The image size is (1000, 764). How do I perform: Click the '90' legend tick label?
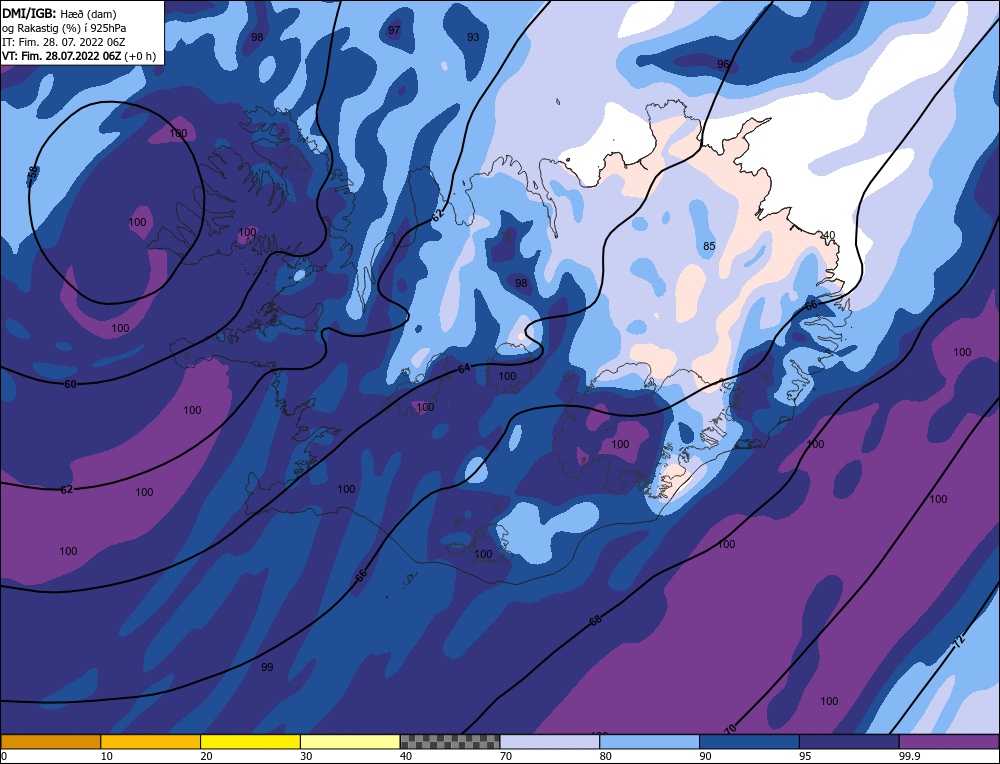(705, 756)
